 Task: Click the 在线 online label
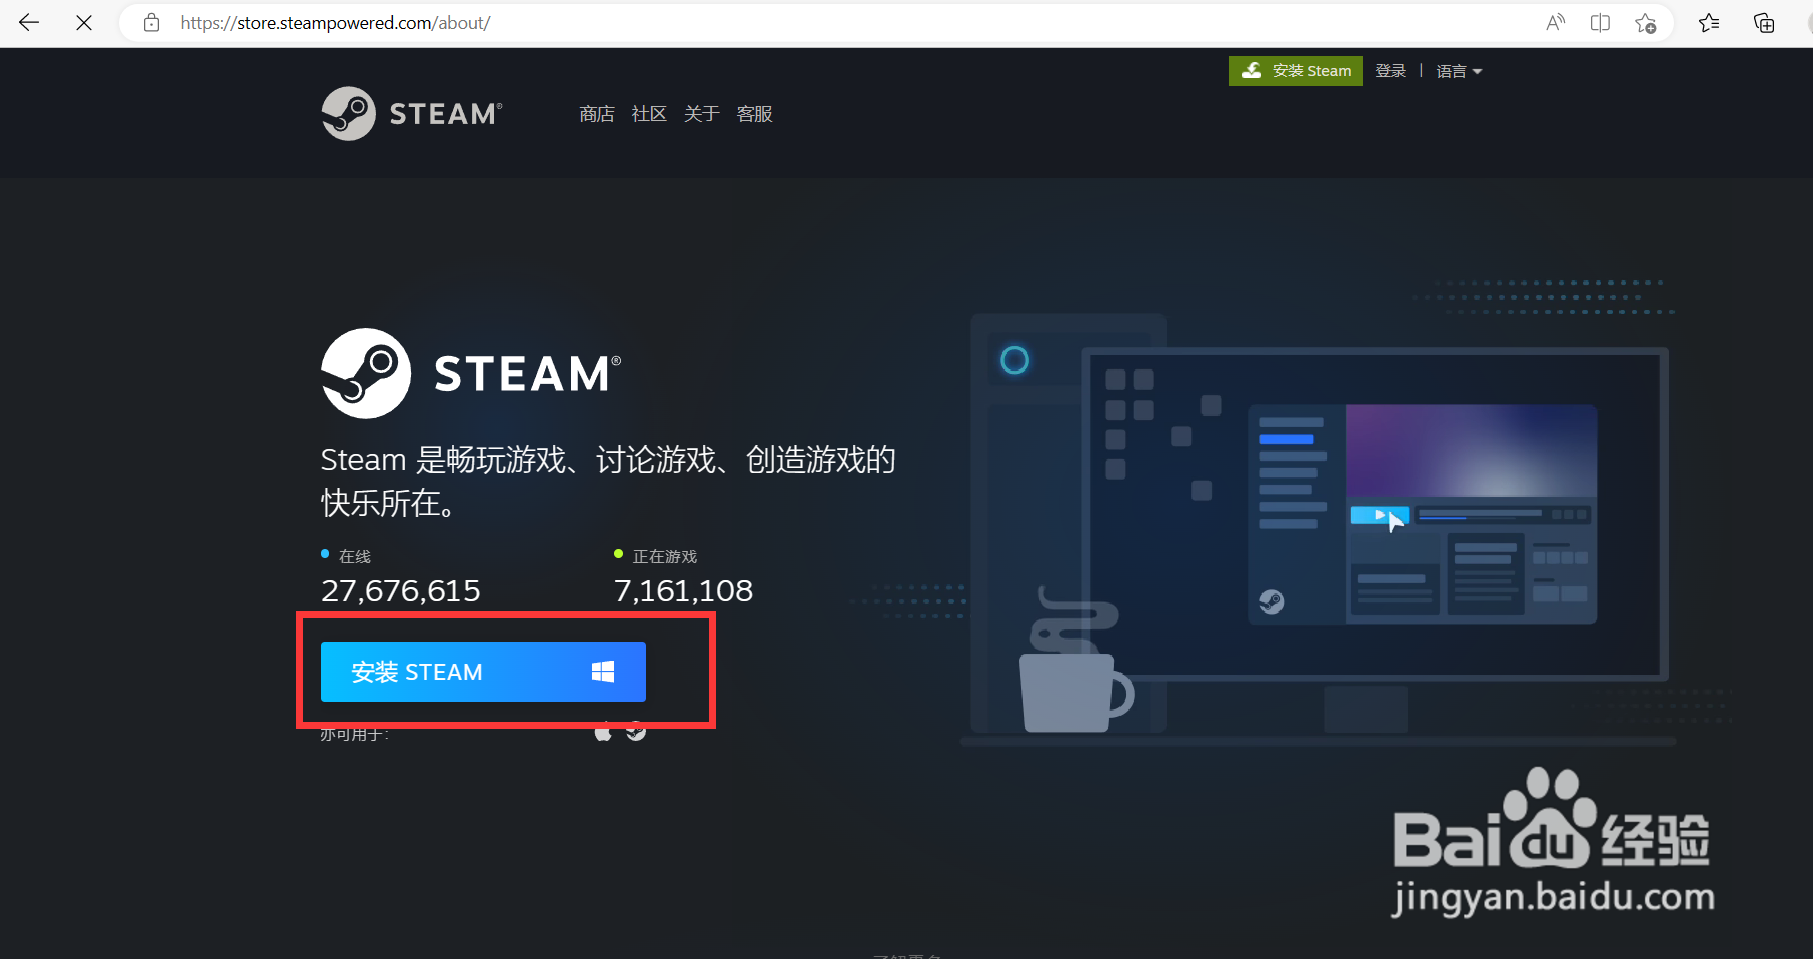click(x=355, y=556)
